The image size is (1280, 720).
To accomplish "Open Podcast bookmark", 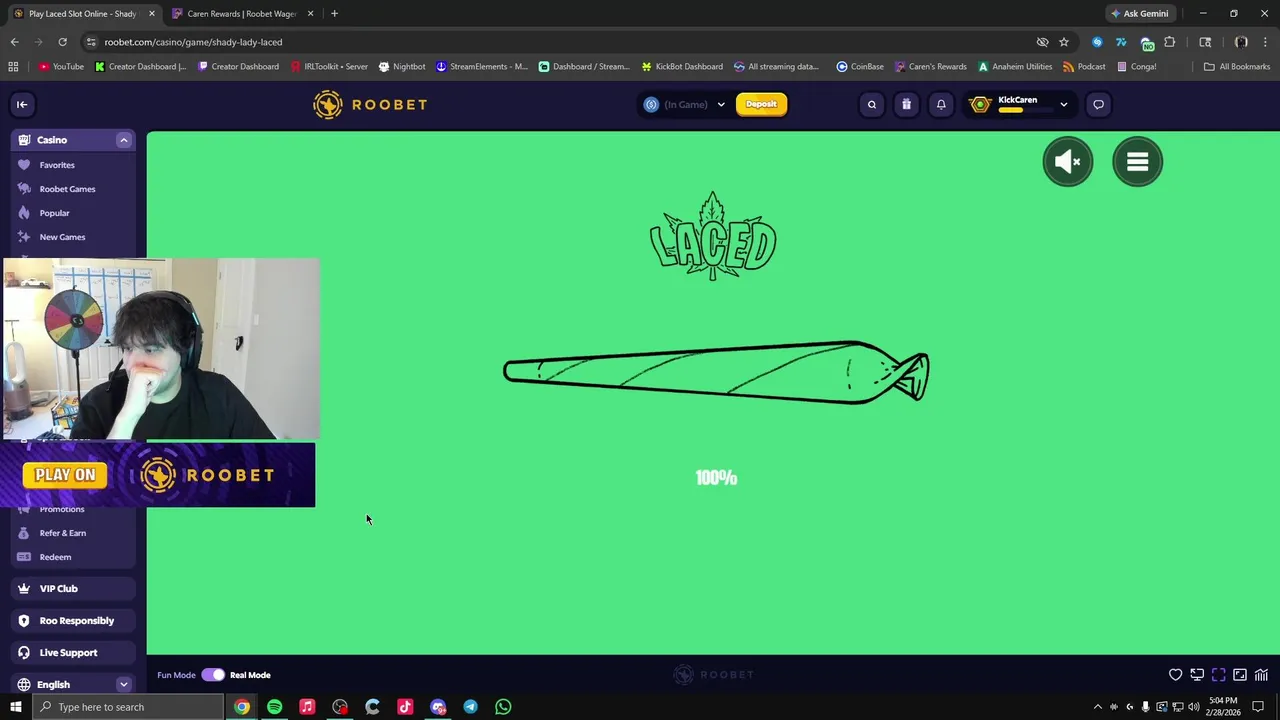I will click(1084, 67).
